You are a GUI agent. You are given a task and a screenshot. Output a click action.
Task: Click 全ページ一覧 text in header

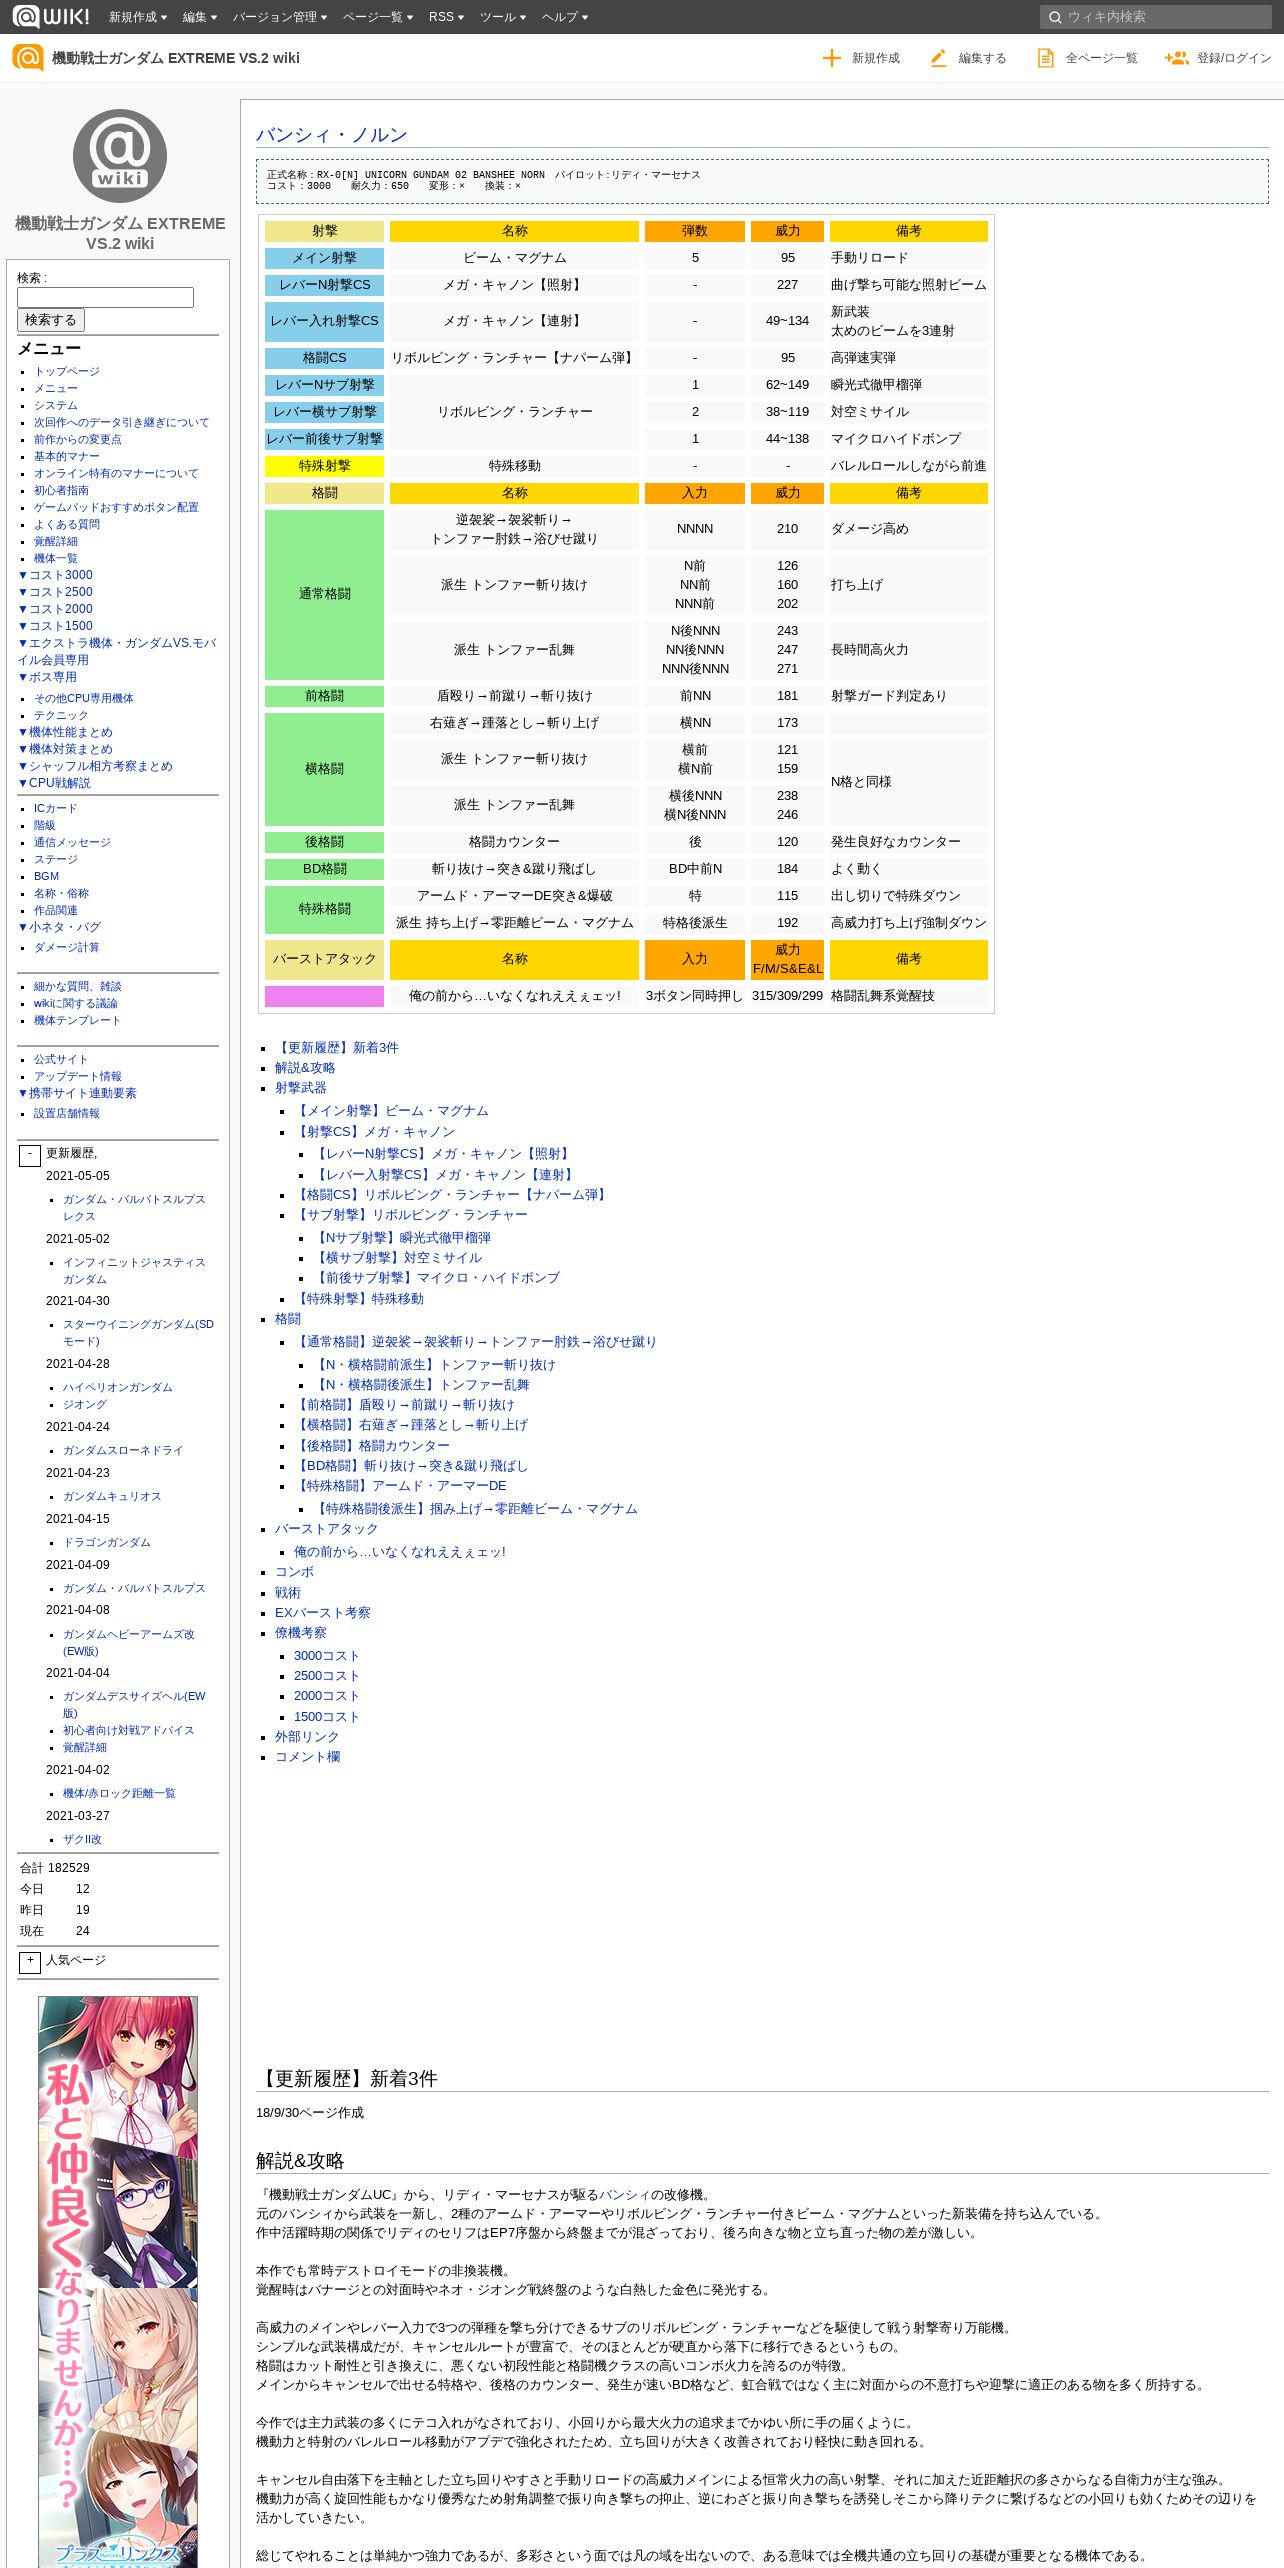click(x=1101, y=58)
